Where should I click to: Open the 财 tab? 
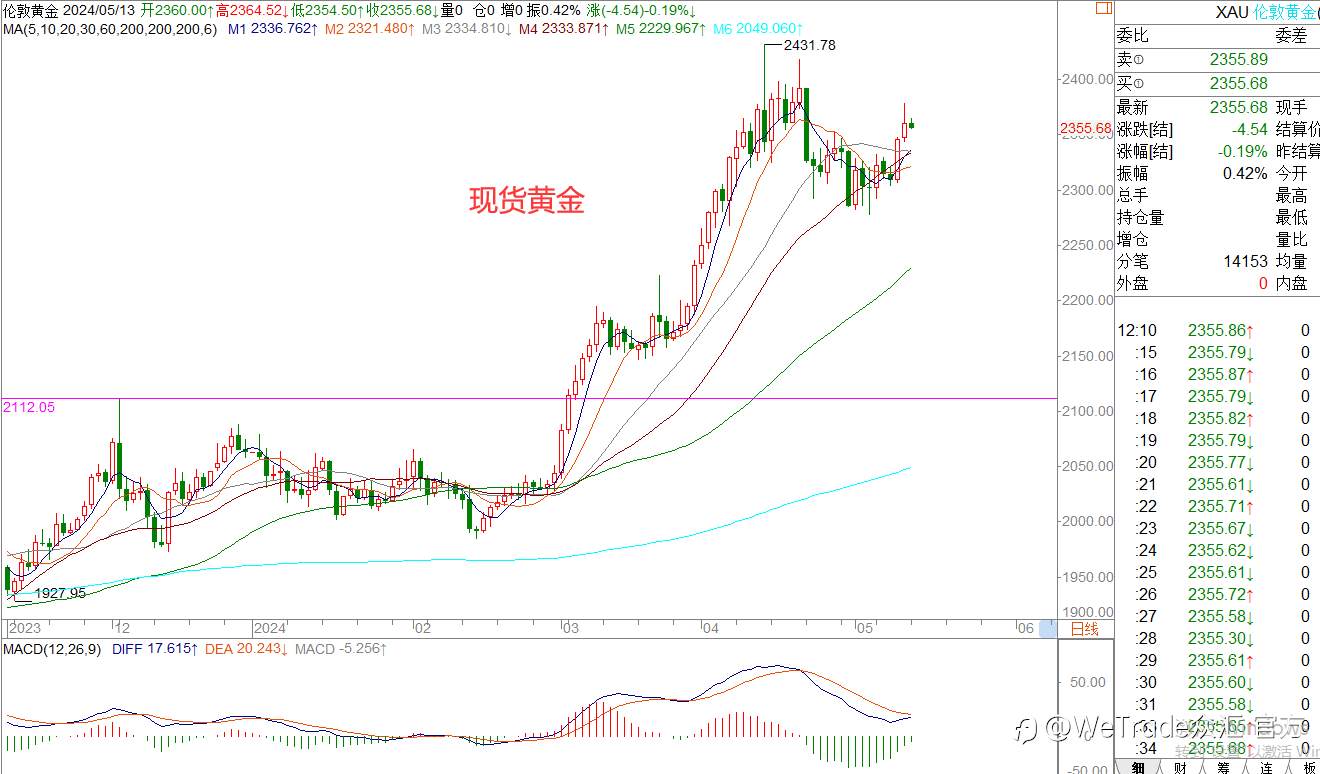pyautogui.click(x=1180, y=767)
